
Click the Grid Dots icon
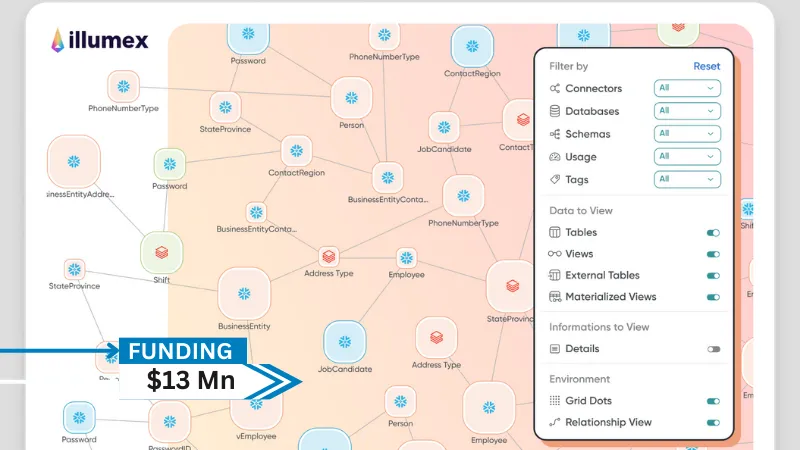(555, 400)
